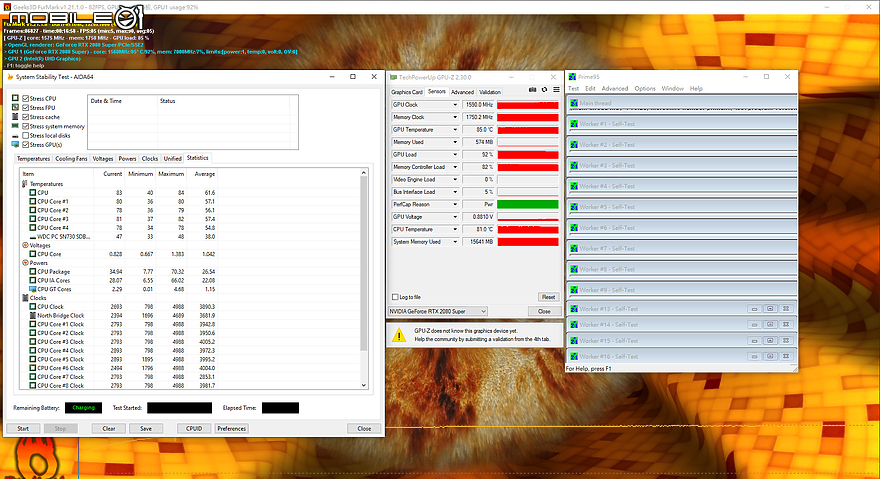Viewport: 880px width, 479px height.
Task: Click the PerfCap Reason green graph bar
Action: 528,204
